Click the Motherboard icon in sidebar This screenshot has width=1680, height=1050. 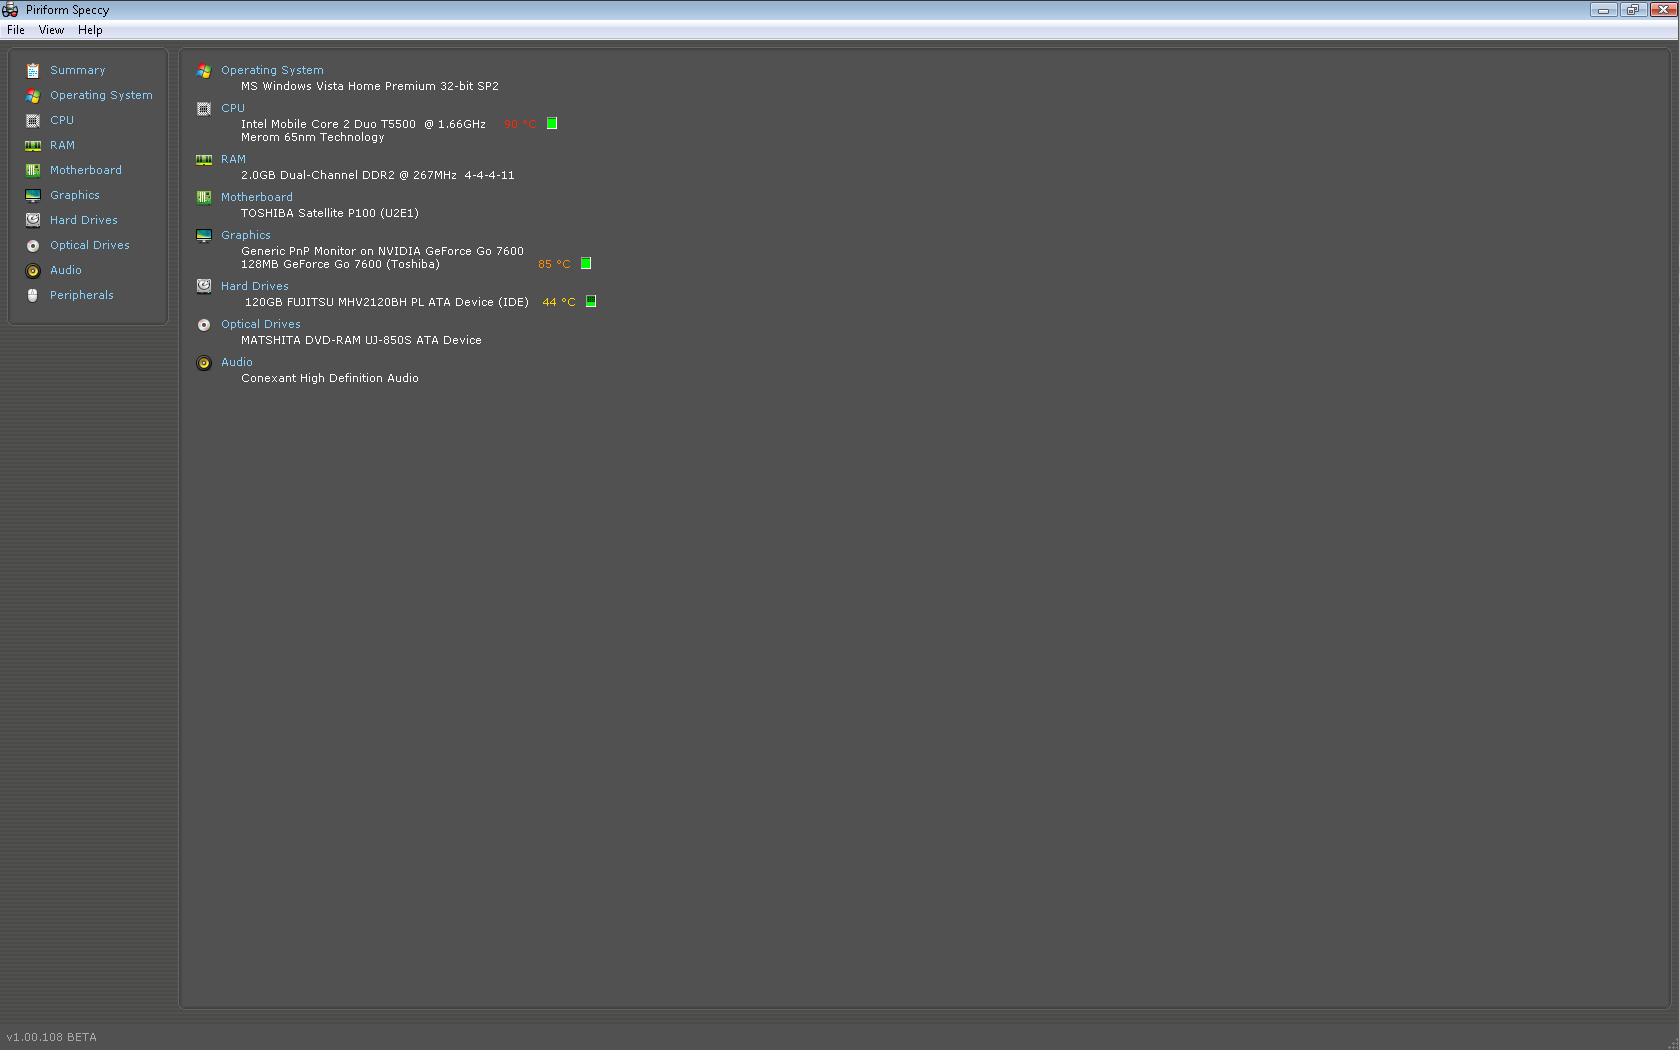tap(33, 170)
